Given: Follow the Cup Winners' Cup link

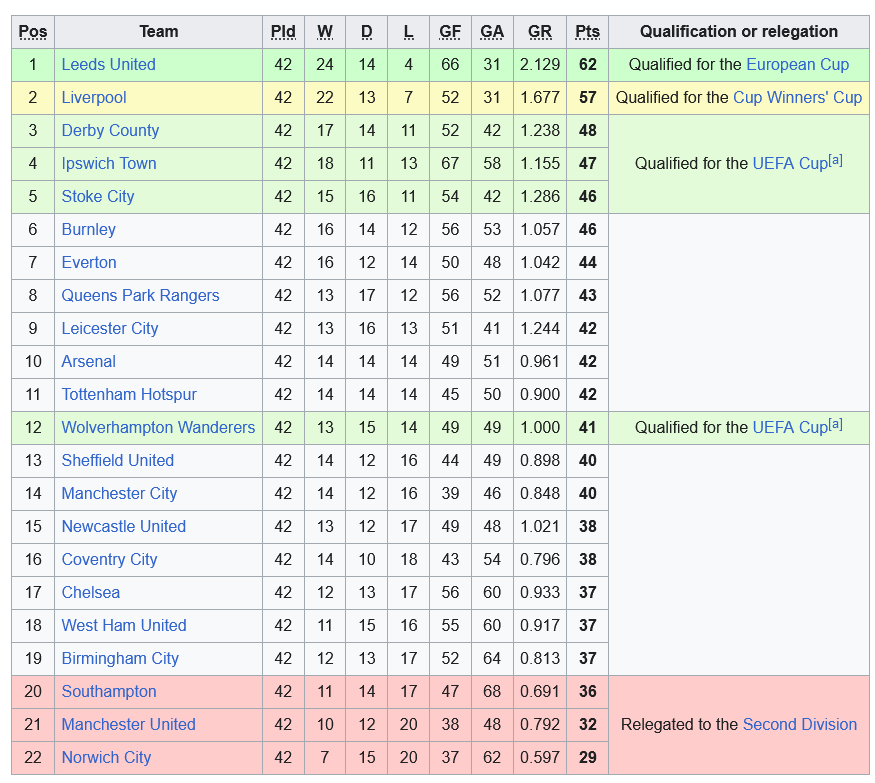Looking at the screenshot, I should tap(797, 98).
